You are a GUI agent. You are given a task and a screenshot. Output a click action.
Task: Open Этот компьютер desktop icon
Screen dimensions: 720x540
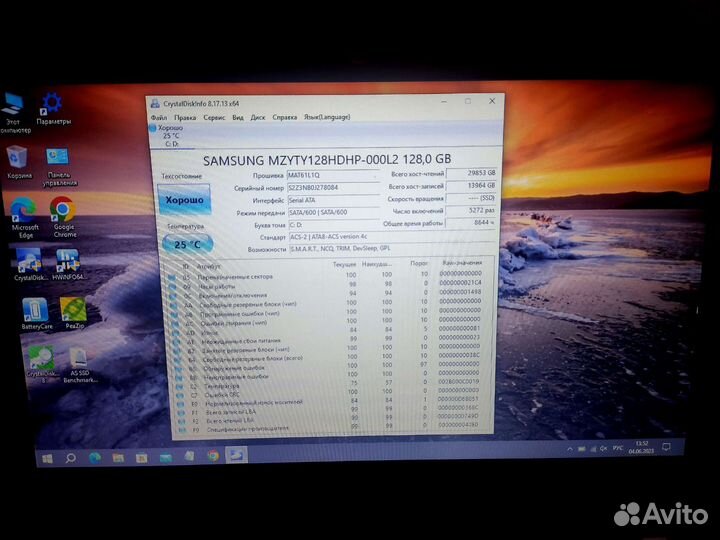[x=13, y=112]
